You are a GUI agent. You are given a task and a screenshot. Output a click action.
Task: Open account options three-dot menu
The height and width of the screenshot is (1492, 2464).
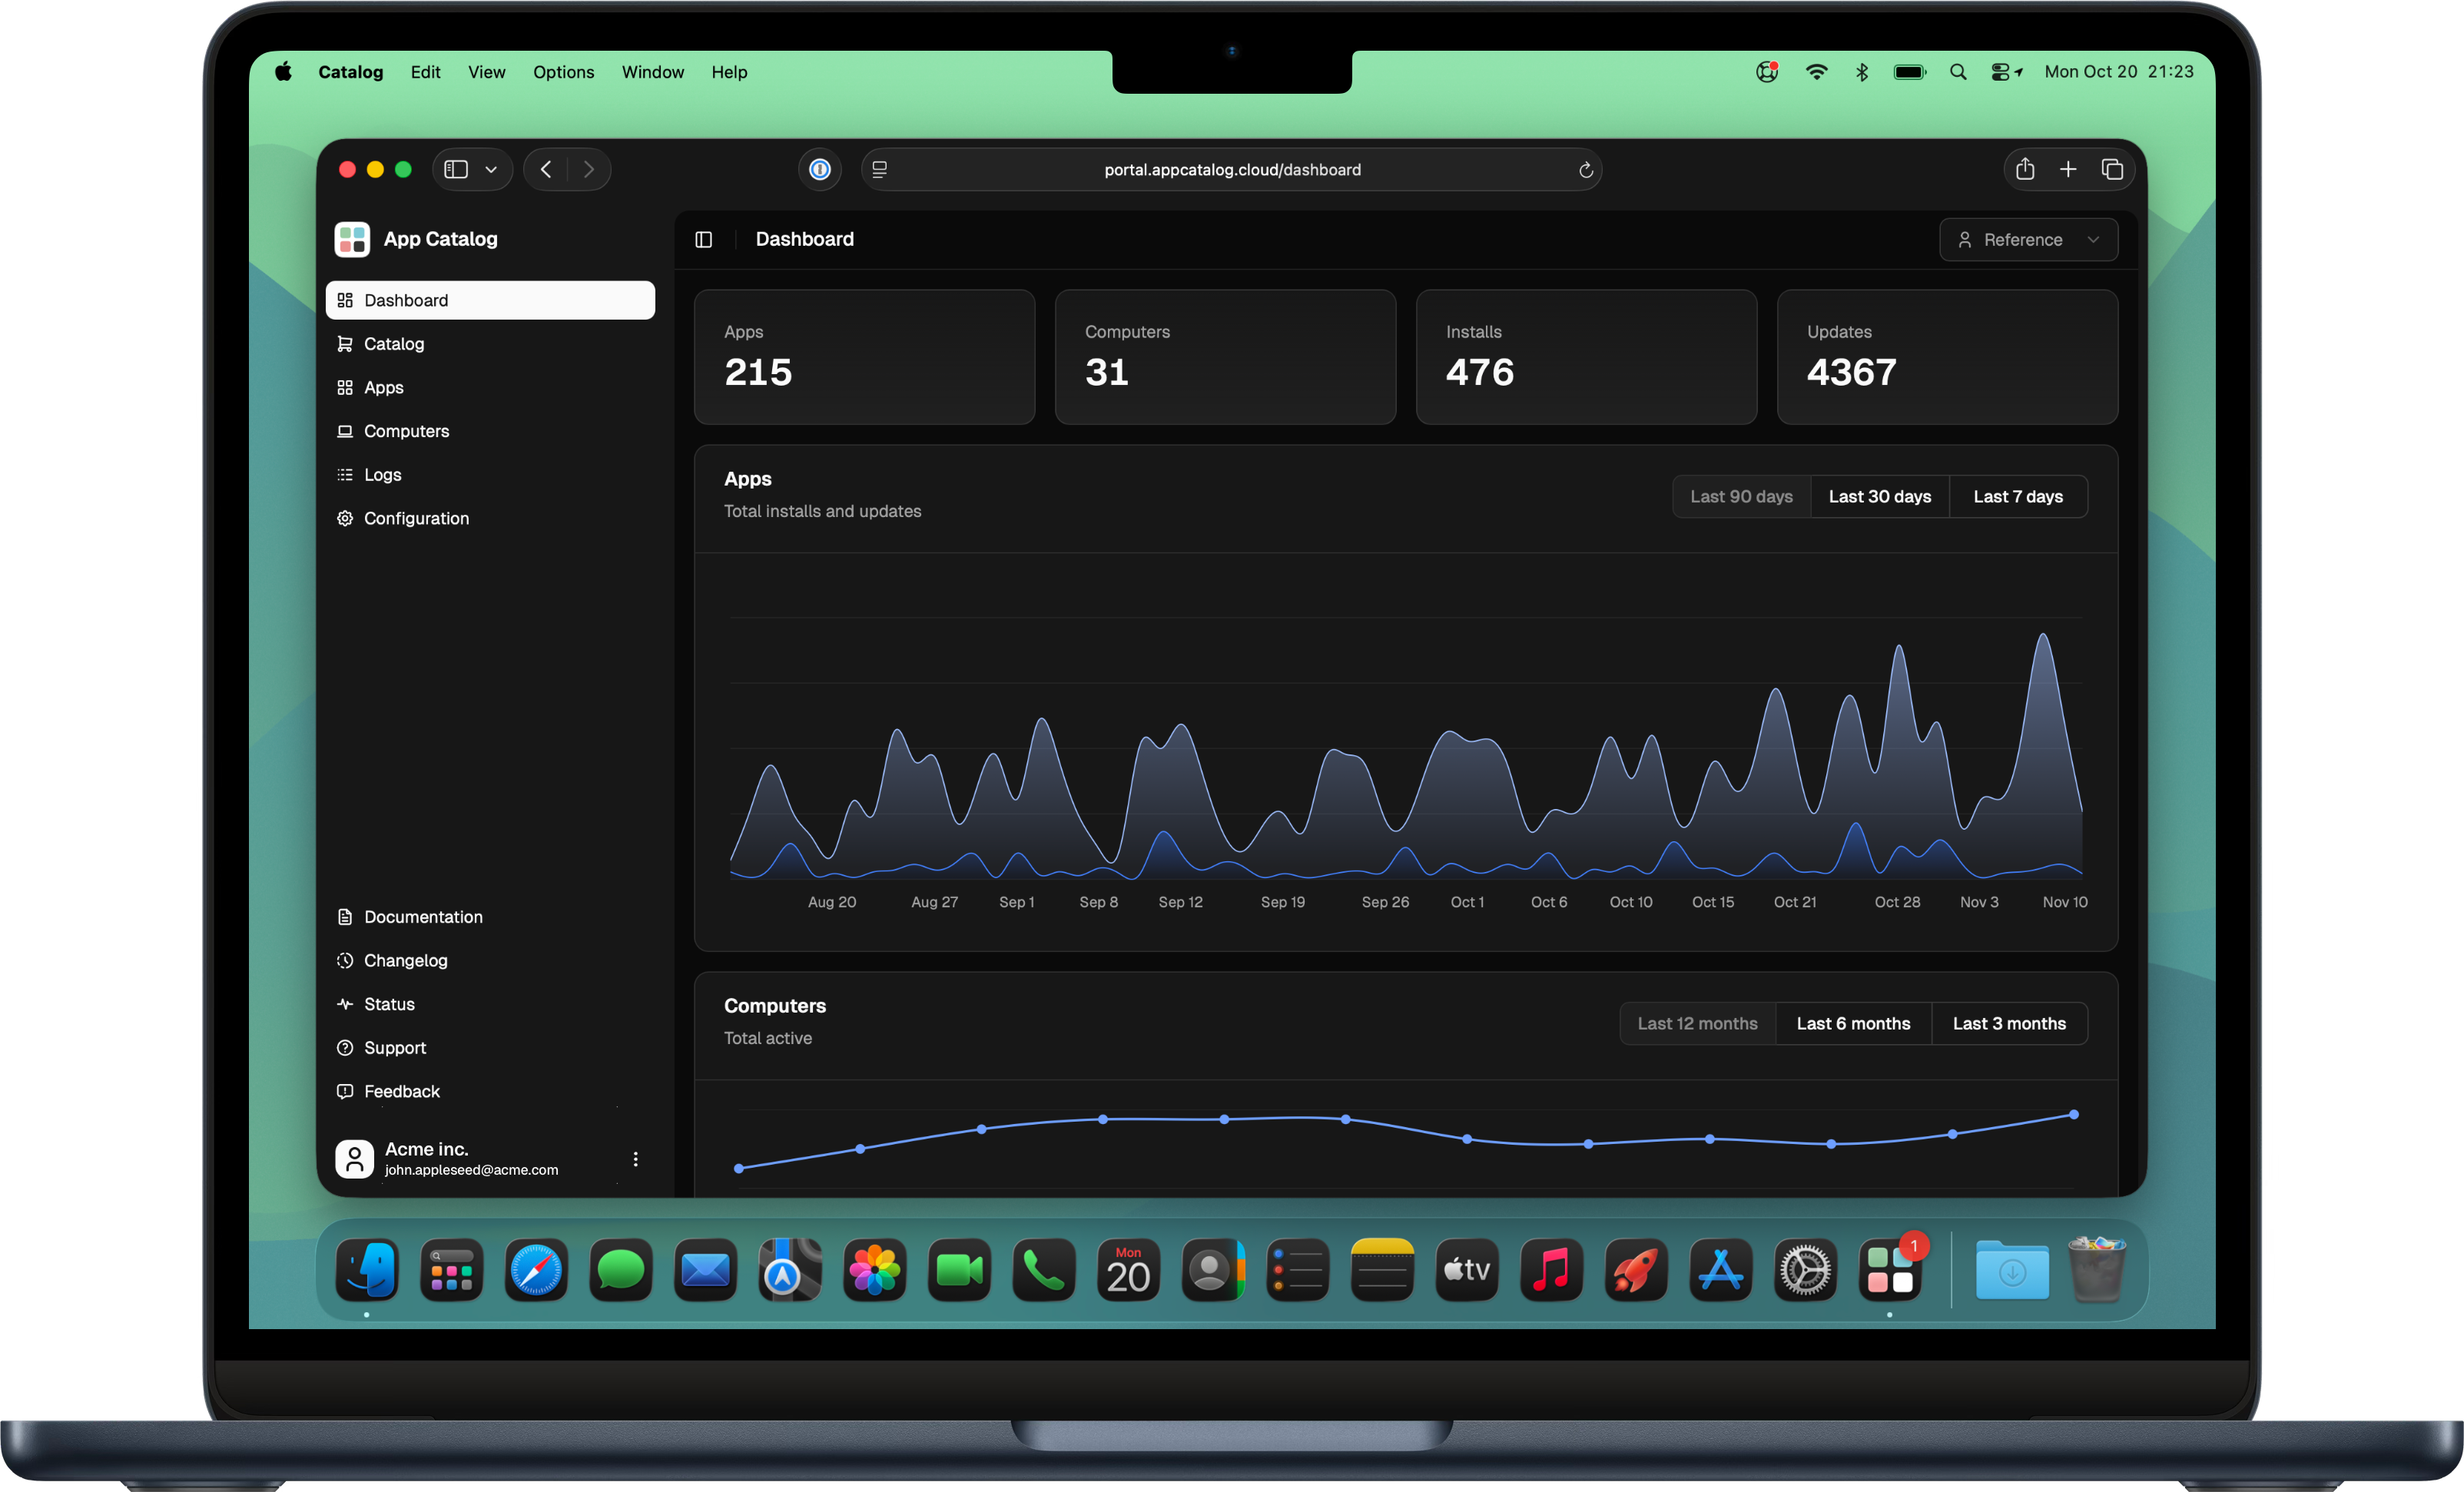635,1158
